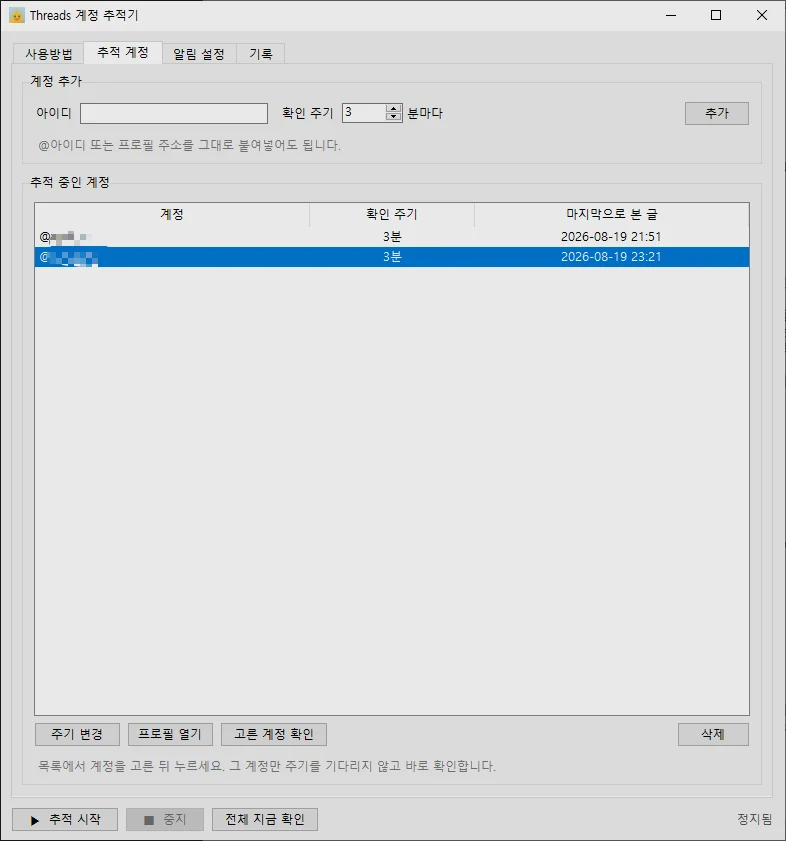Minimize the Threads 계정 추적기 window
Viewport: 786px width, 841px height.
tap(671, 16)
